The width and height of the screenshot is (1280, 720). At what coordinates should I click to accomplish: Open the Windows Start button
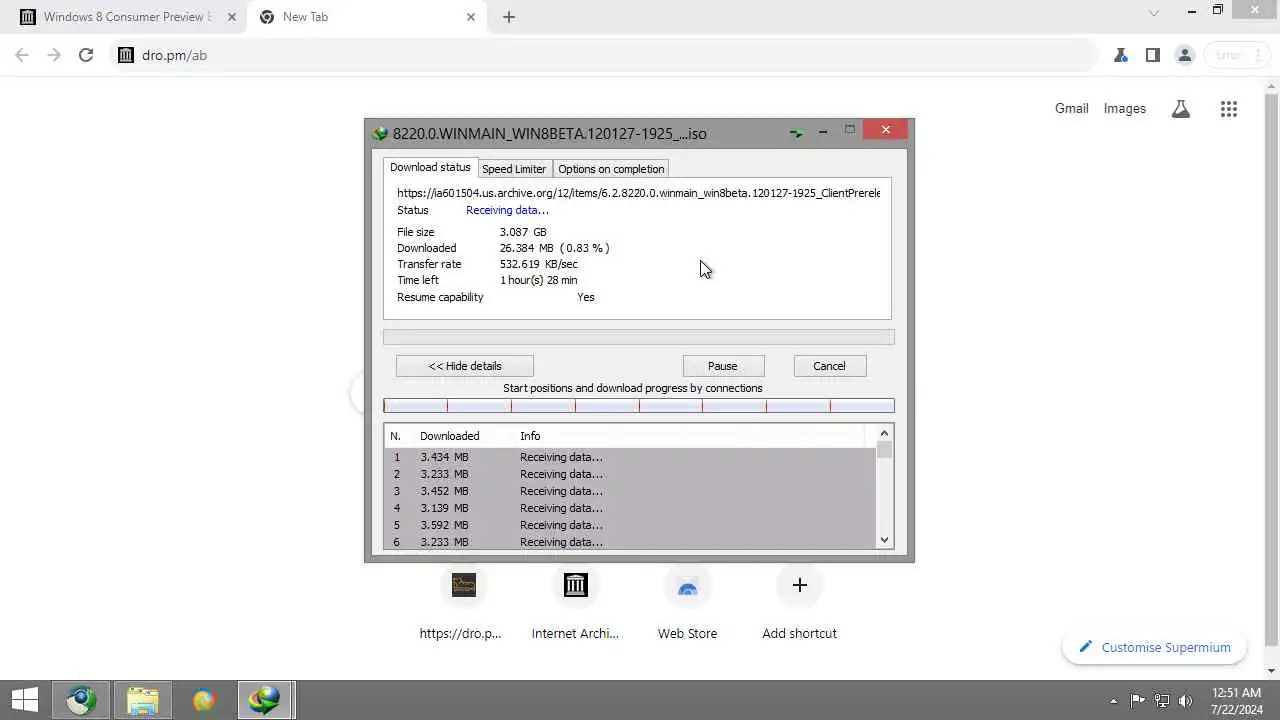pyautogui.click(x=25, y=700)
